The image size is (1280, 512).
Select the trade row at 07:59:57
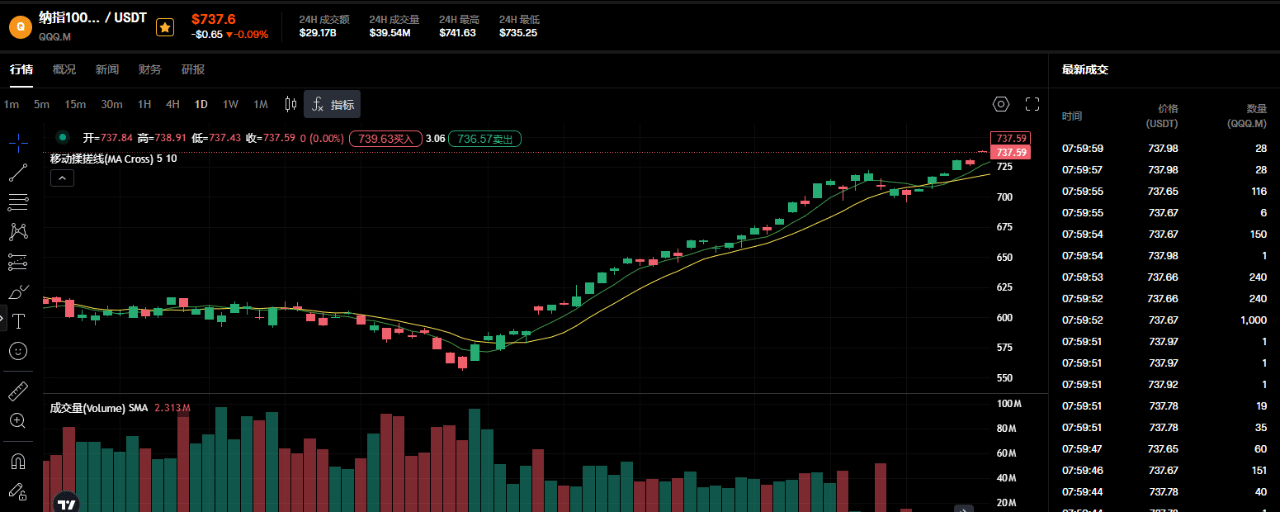[x=1164, y=170]
